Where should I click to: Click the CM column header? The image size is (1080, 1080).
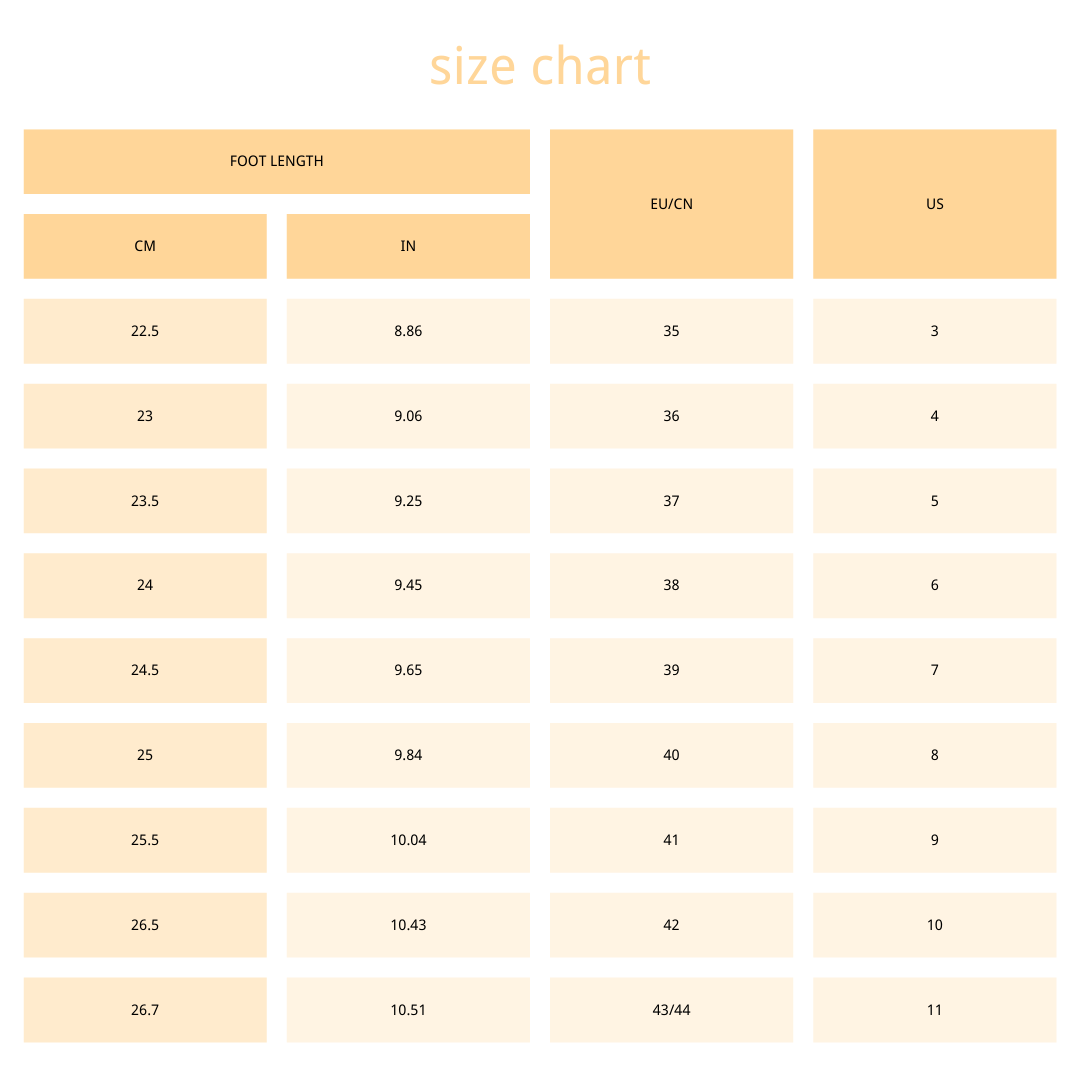(x=145, y=246)
